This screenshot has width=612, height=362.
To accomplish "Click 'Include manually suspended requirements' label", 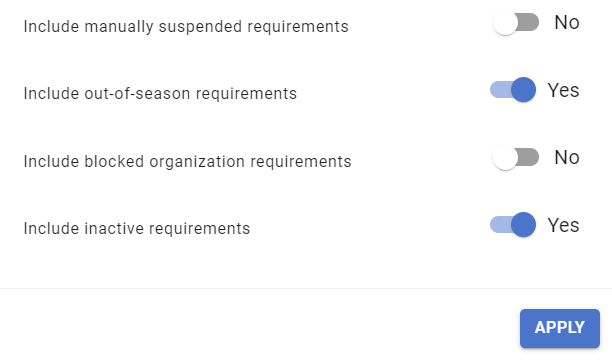I will click(186, 27).
